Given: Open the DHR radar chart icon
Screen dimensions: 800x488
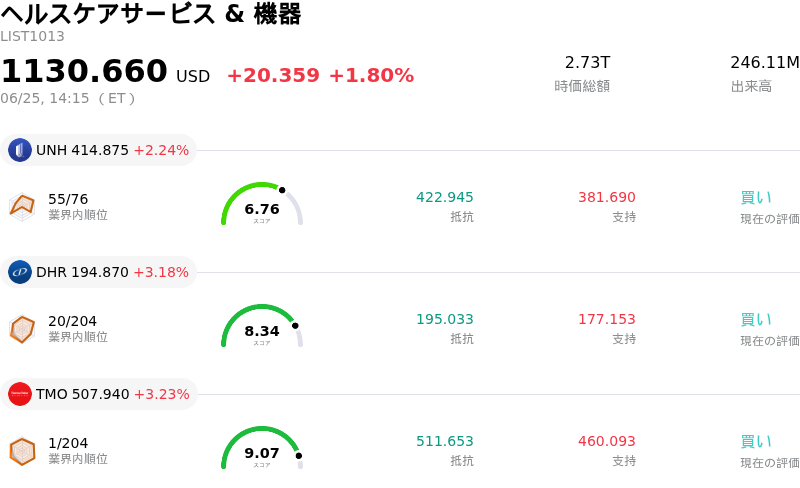Looking at the screenshot, I should (22, 329).
